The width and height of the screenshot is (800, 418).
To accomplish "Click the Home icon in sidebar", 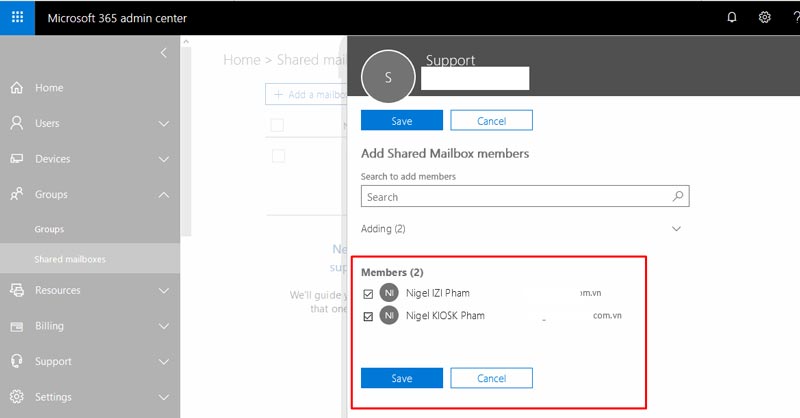I will tap(17, 88).
